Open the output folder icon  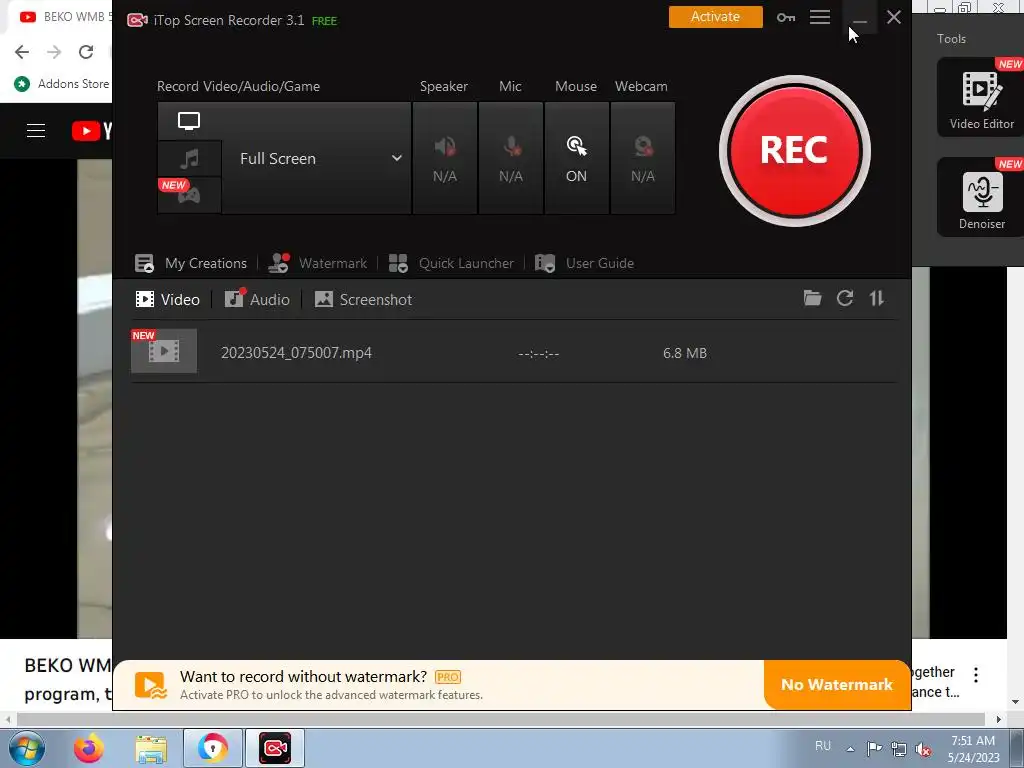click(812, 298)
